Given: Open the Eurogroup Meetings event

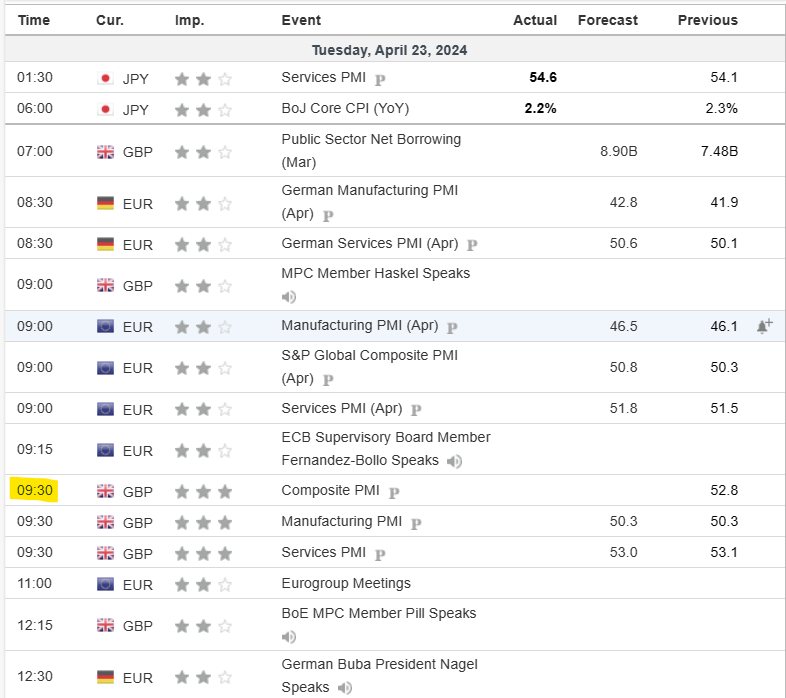Looking at the screenshot, I should coord(346,583).
